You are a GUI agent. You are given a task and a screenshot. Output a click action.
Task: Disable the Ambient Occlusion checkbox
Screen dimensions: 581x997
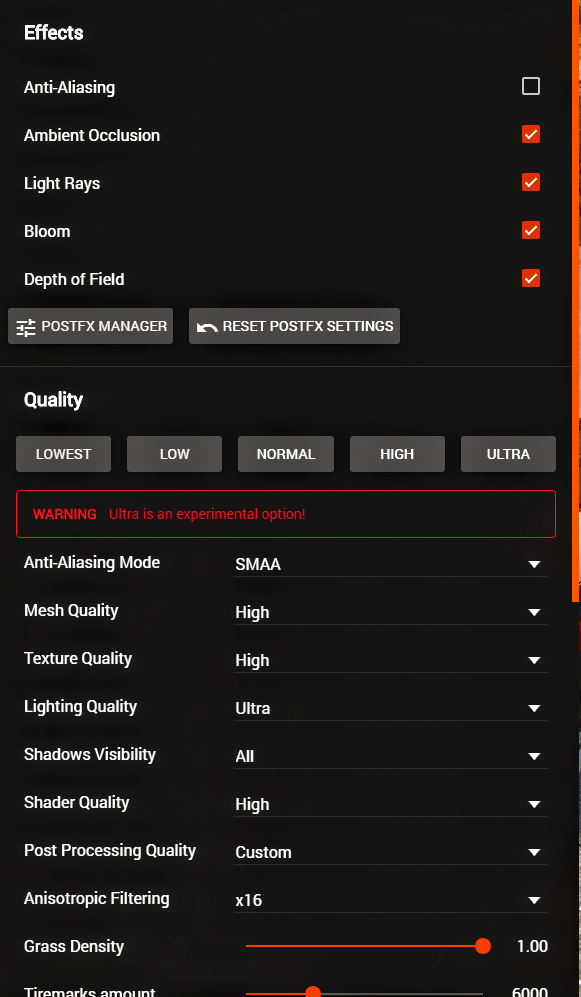pyautogui.click(x=531, y=134)
